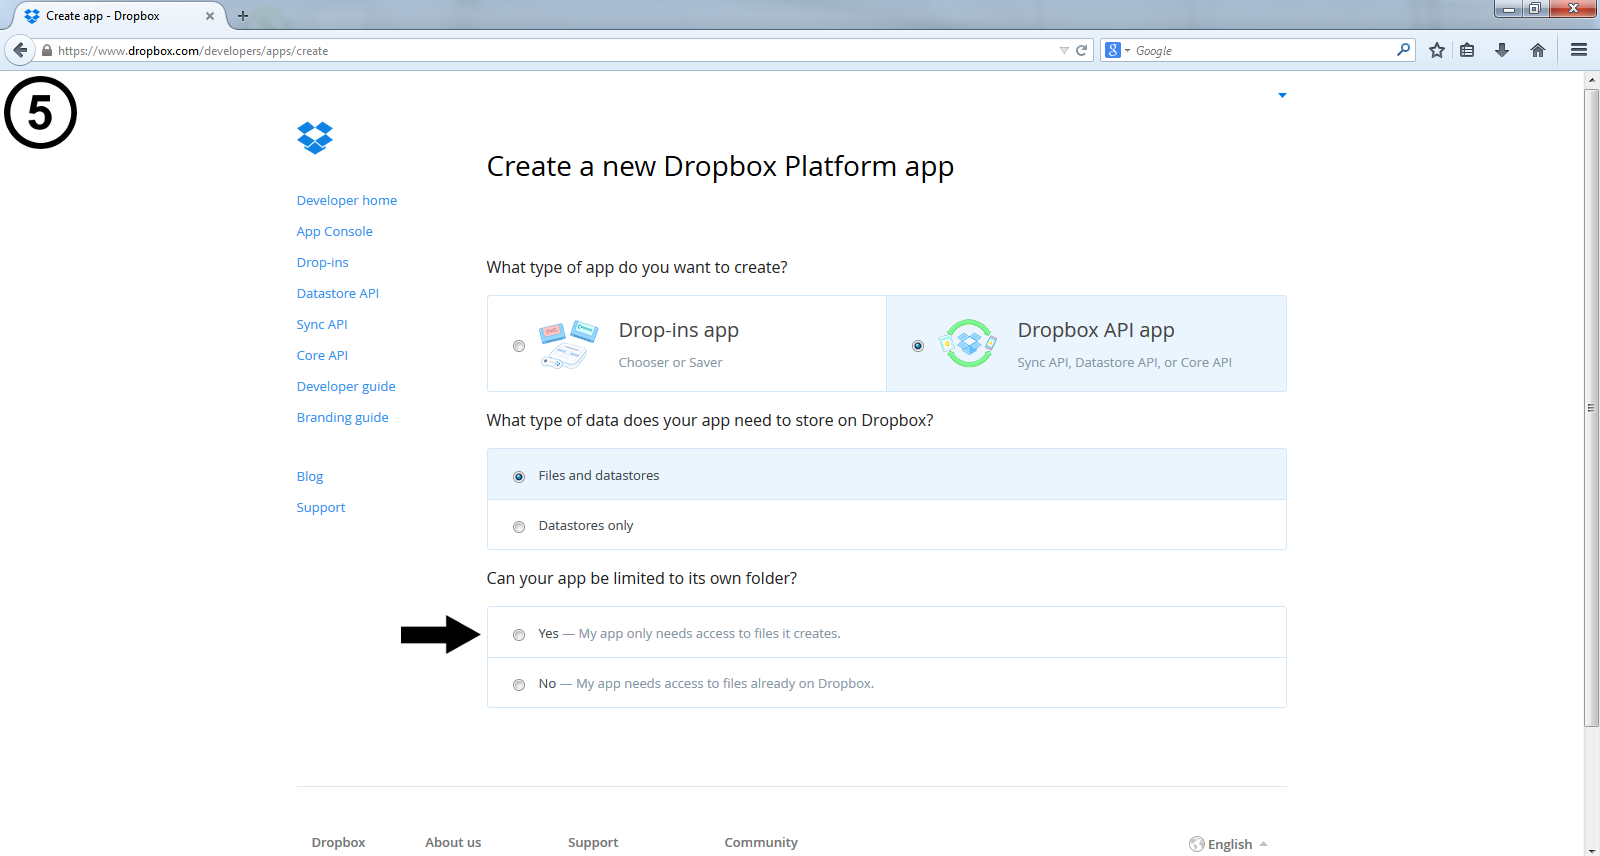Click the Dropbox footer heading
1600x856 pixels.
click(338, 842)
